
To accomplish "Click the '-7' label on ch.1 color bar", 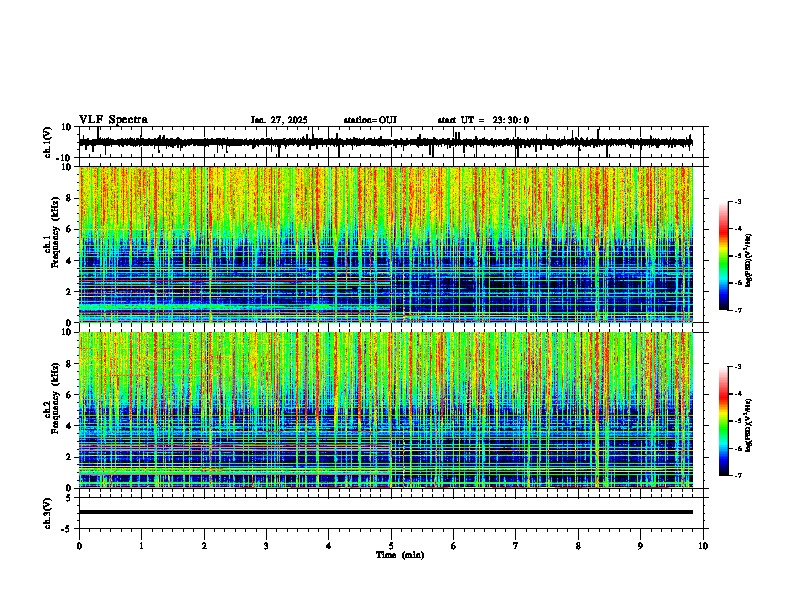I will click(737, 310).
